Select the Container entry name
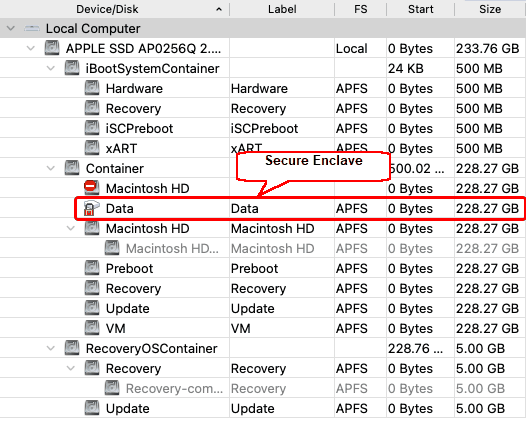The width and height of the screenshot is (526, 429). click(x=115, y=168)
